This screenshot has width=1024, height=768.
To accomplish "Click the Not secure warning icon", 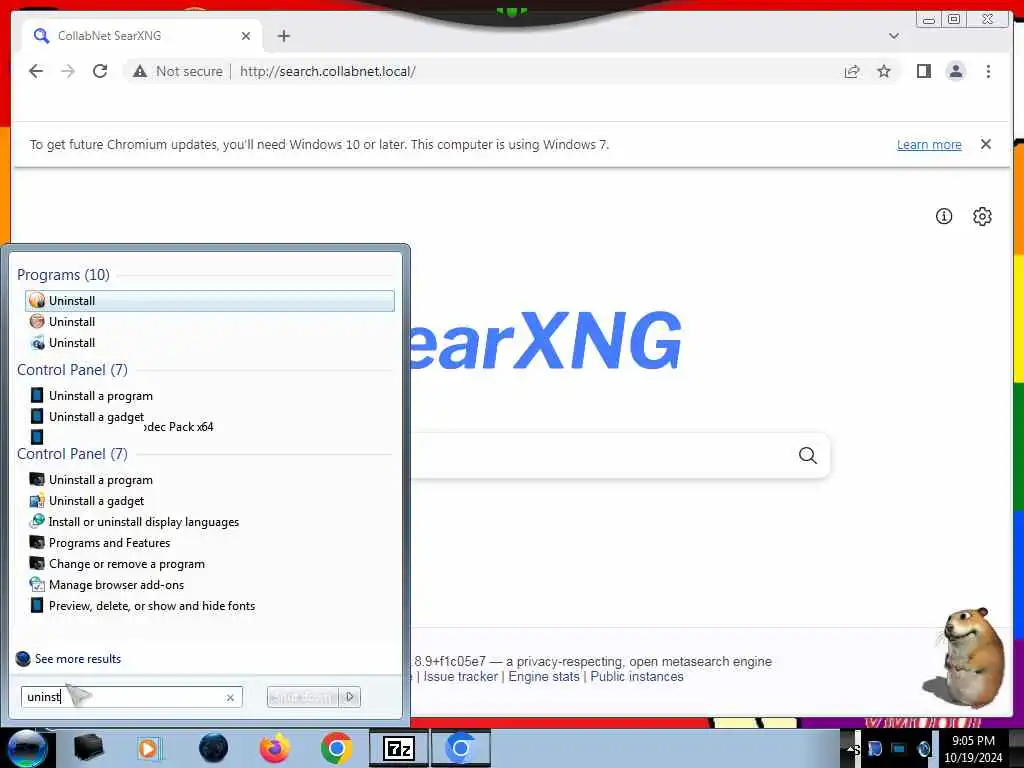I will (x=140, y=71).
